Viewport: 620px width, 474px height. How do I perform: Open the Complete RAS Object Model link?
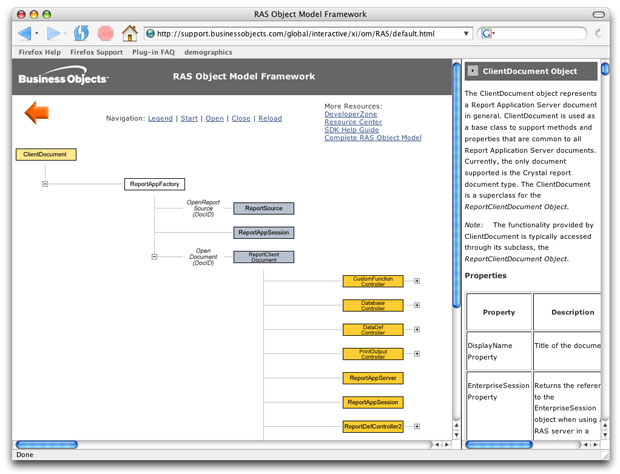pyautogui.click(x=373, y=138)
